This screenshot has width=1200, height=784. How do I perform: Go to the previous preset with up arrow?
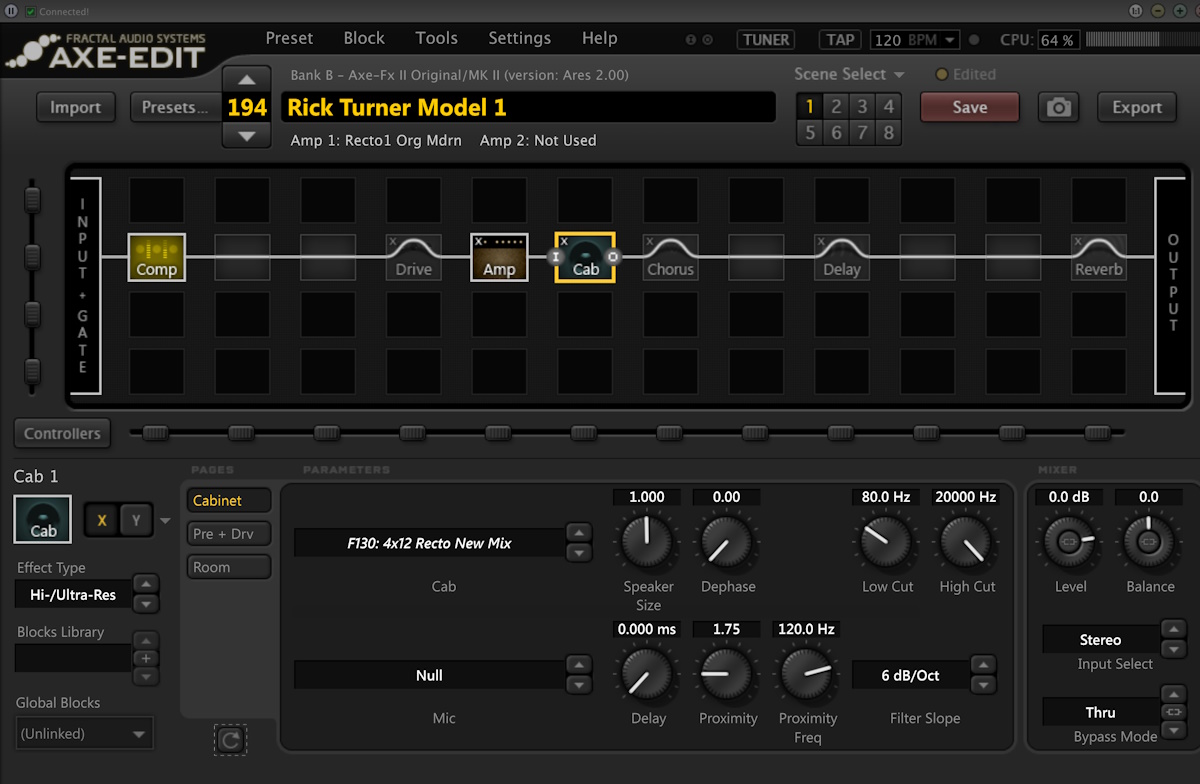[x=247, y=80]
